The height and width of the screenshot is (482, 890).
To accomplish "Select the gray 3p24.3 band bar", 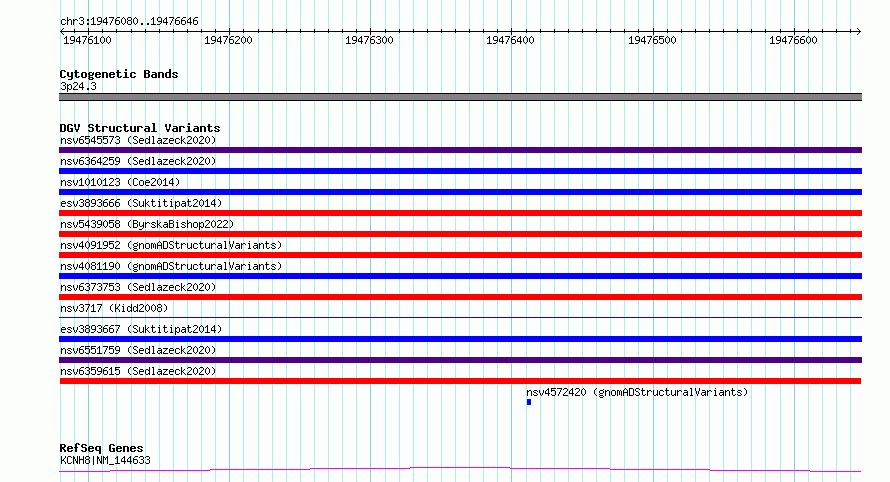I will (460, 97).
